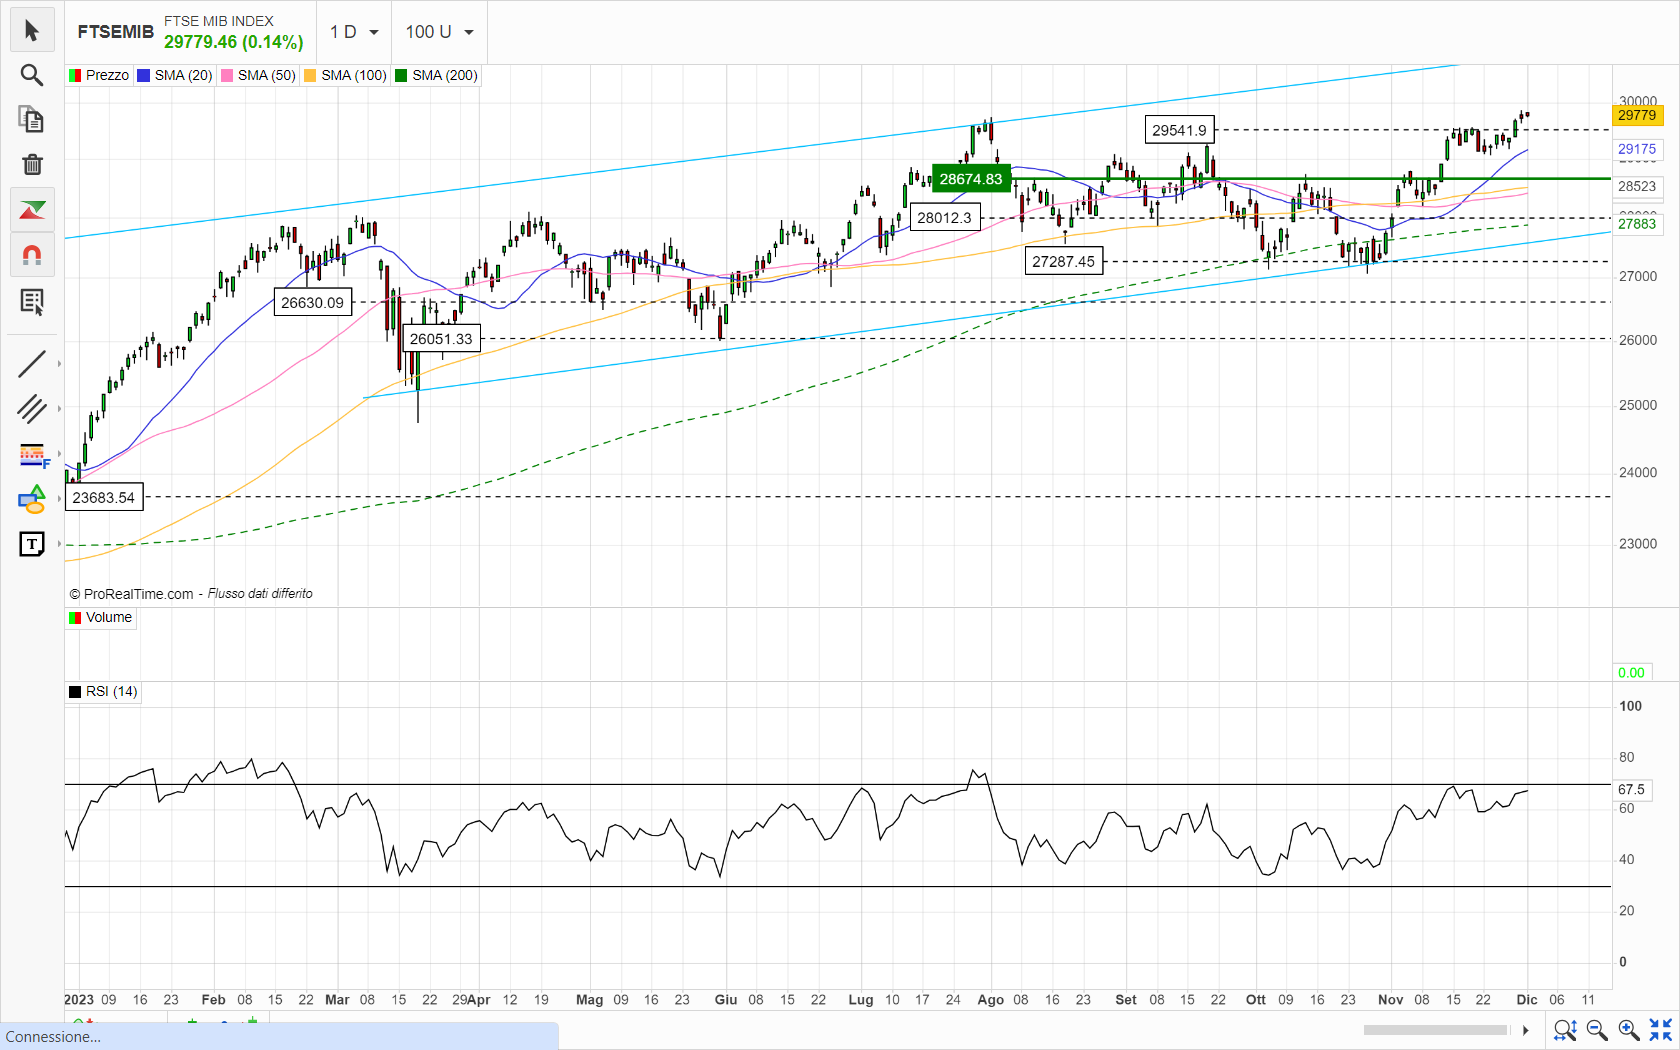
Task: Click the blue collapse arrows icon
Action: pos(1661,1030)
